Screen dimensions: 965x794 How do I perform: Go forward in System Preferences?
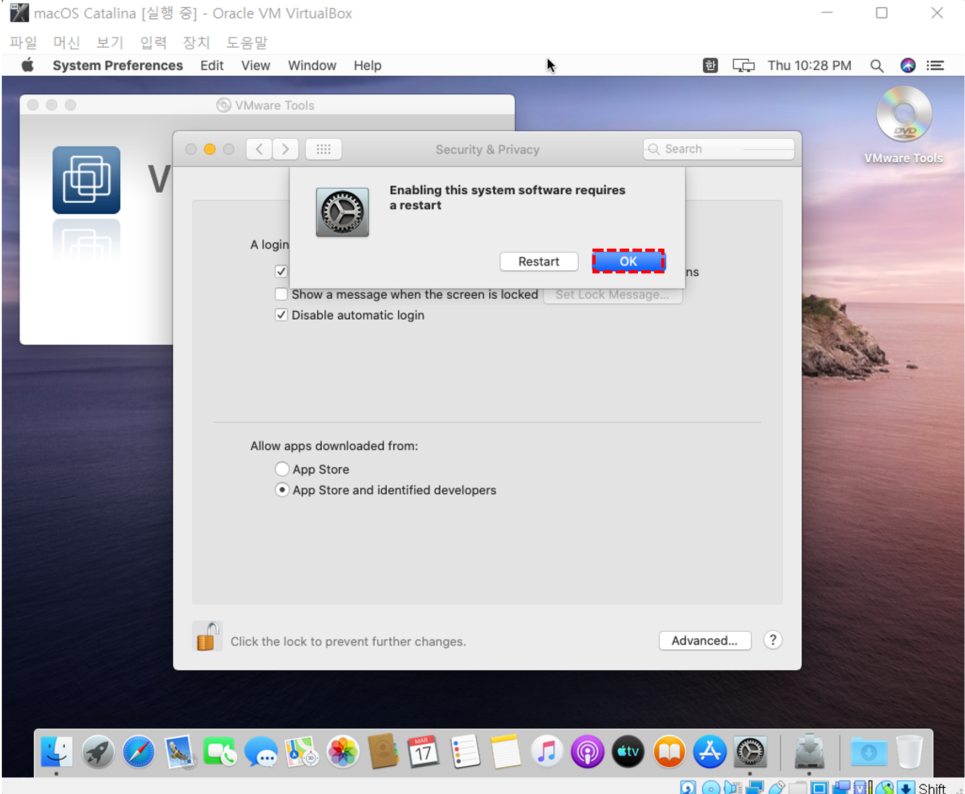pyautogui.click(x=286, y=149)
